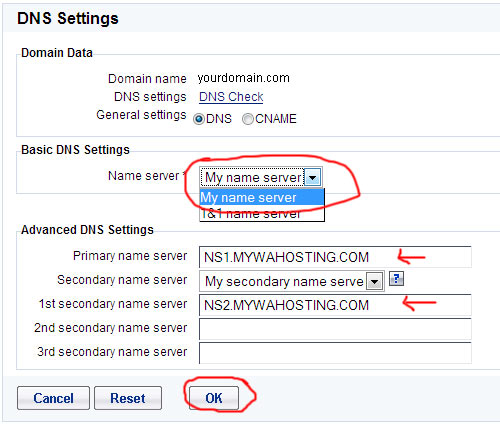Image resolution: width=500 pixels, height=426 pixels.
Task: Confirm settings with the OK button
Action: pos(214,398)
